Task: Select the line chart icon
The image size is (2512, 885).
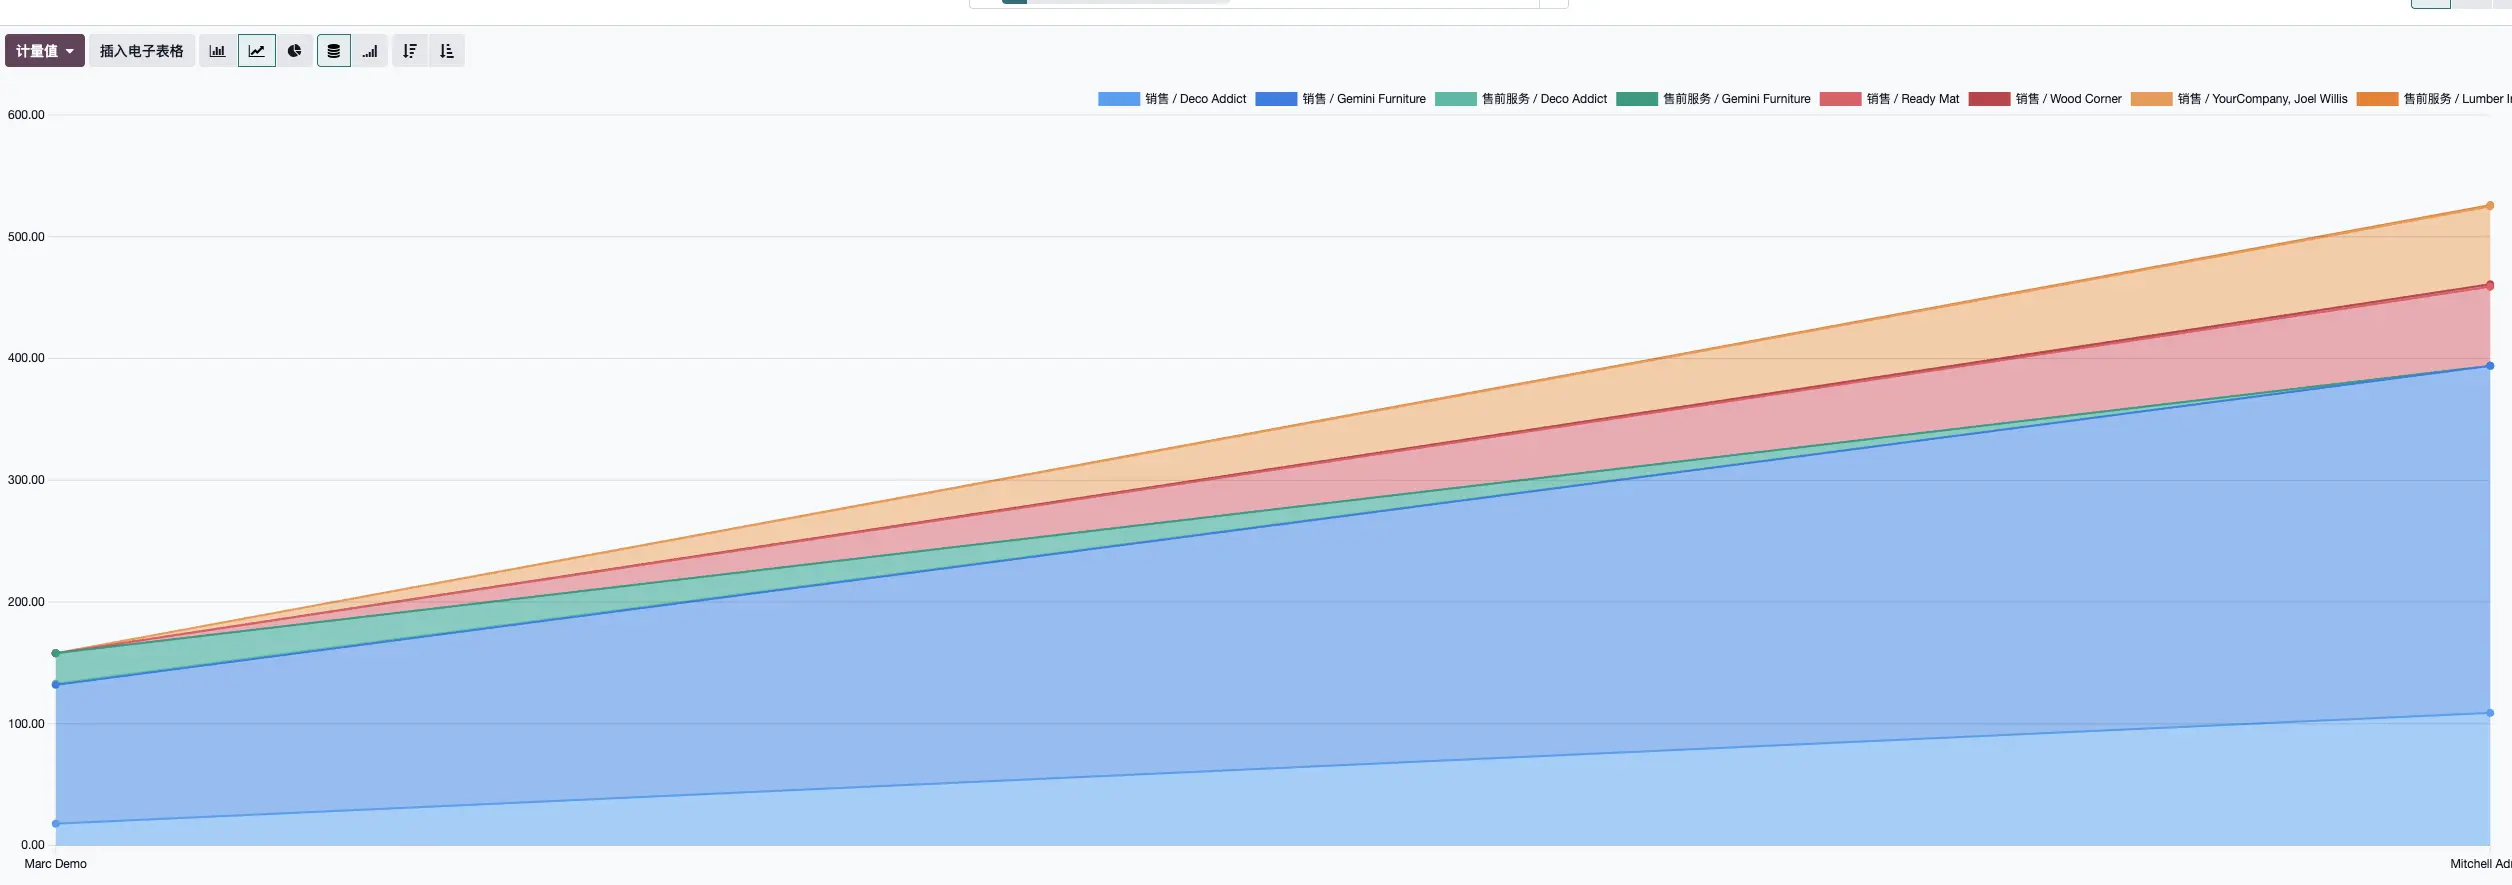Action: coord(257,51)
